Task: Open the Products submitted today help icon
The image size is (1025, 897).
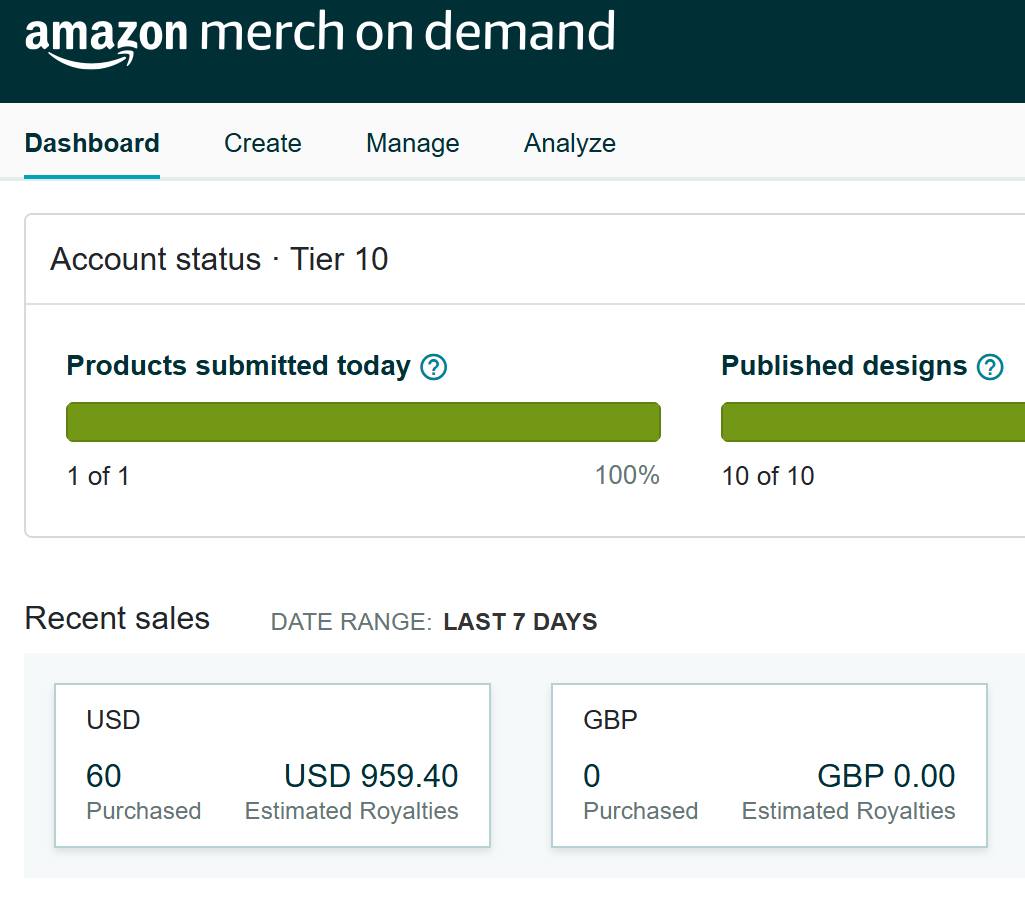Action: 433,367
